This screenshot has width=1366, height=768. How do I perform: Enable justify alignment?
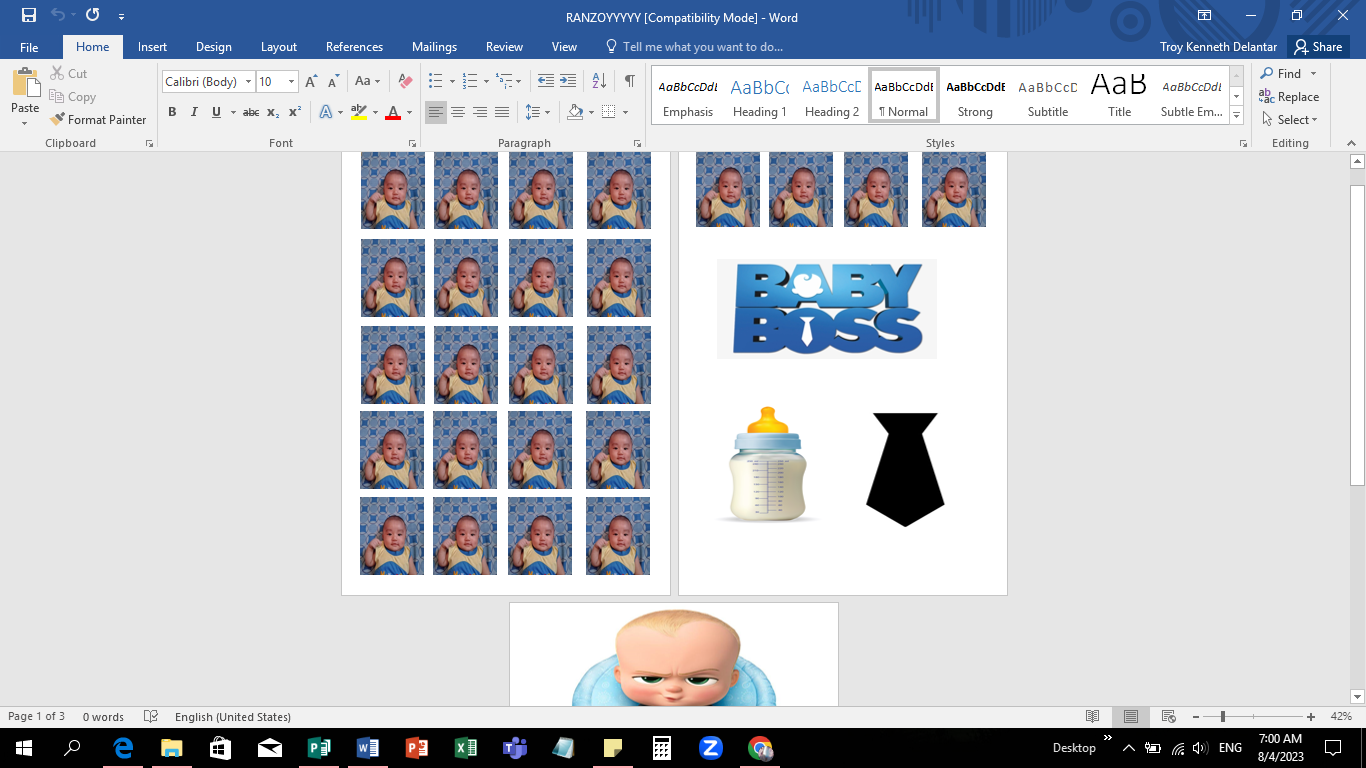[x=500, y=111]
